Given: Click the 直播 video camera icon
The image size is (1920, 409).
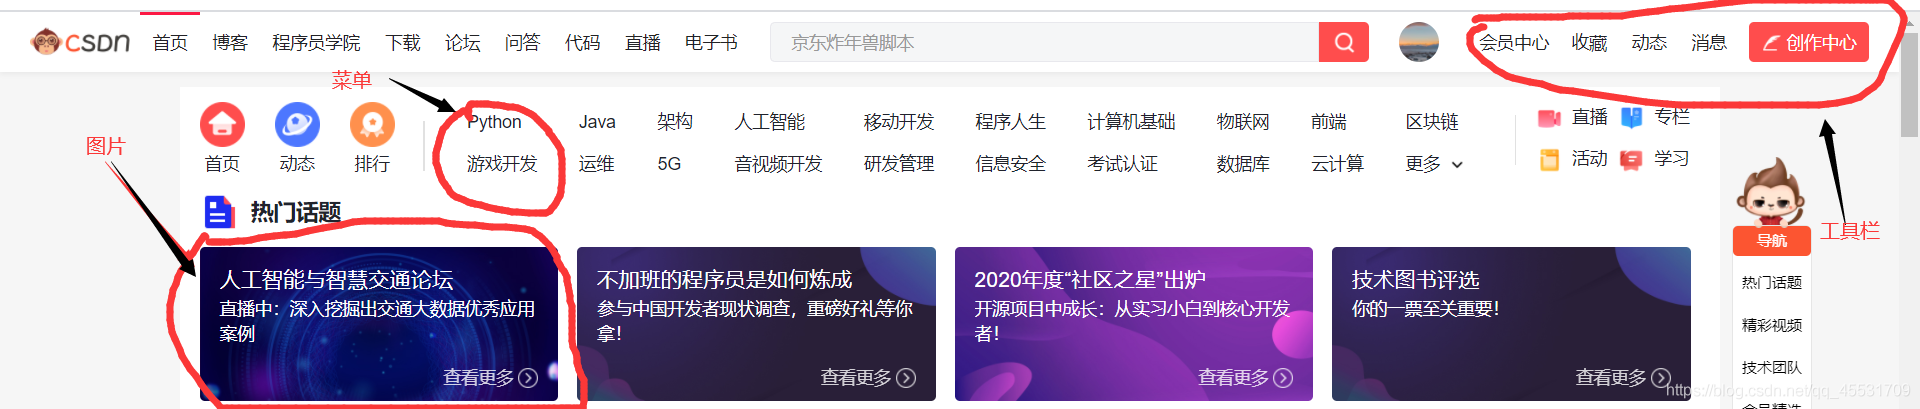Looking at the screenshot, I should 1549,118.
